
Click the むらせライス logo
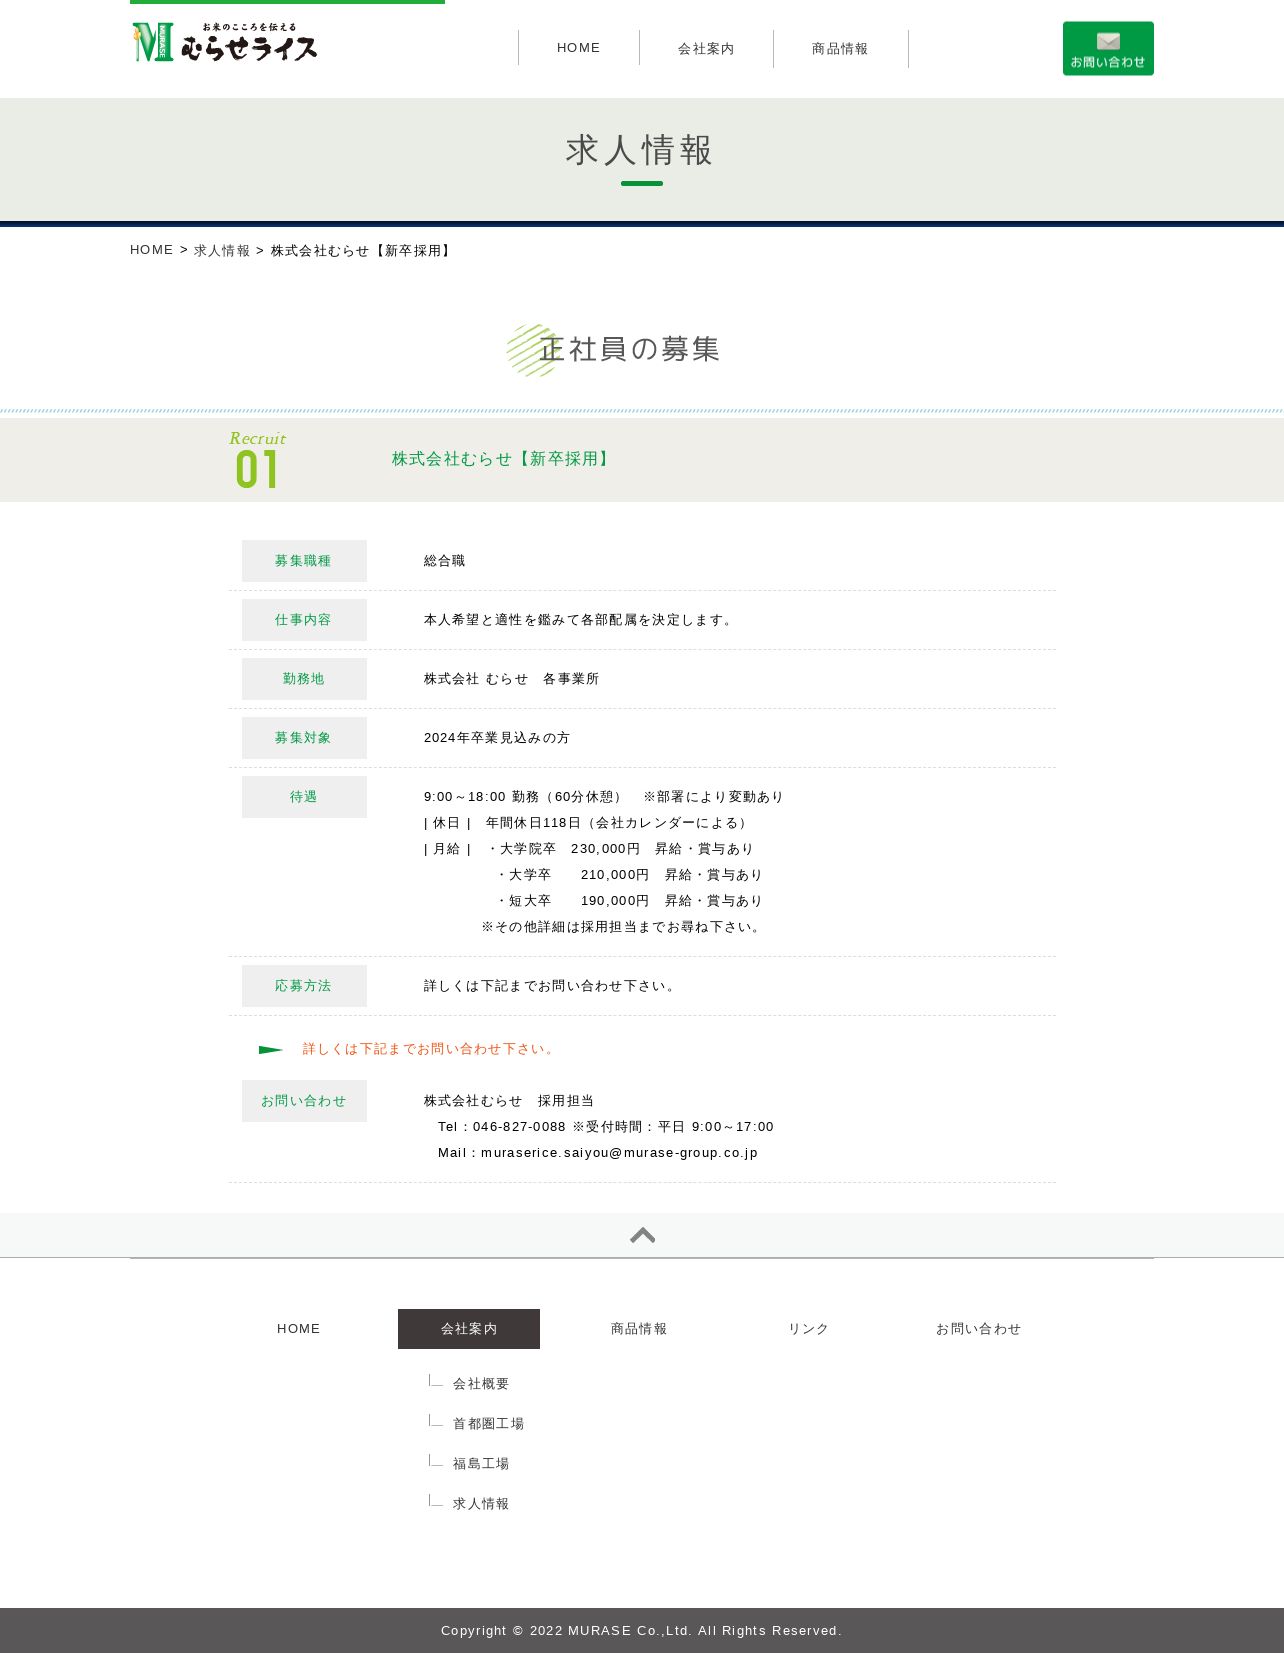225,42
